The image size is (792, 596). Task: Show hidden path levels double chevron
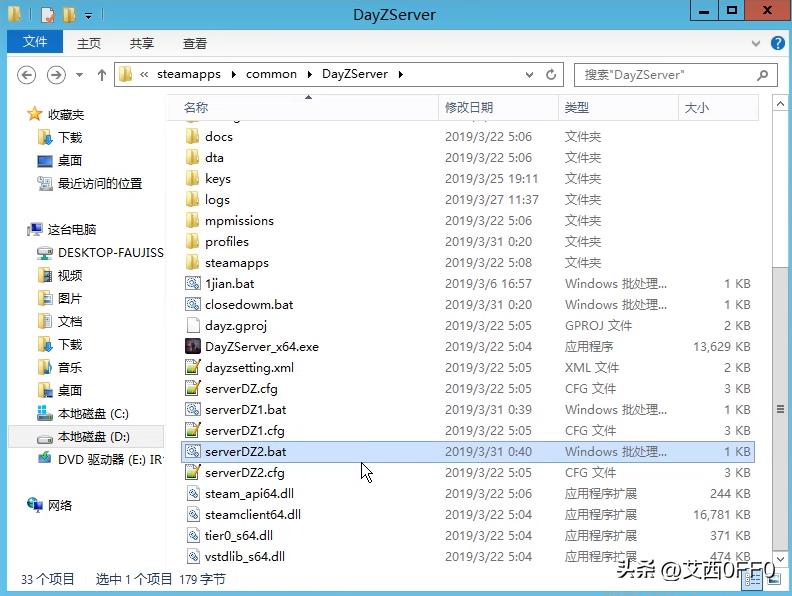tap(144, 75)
